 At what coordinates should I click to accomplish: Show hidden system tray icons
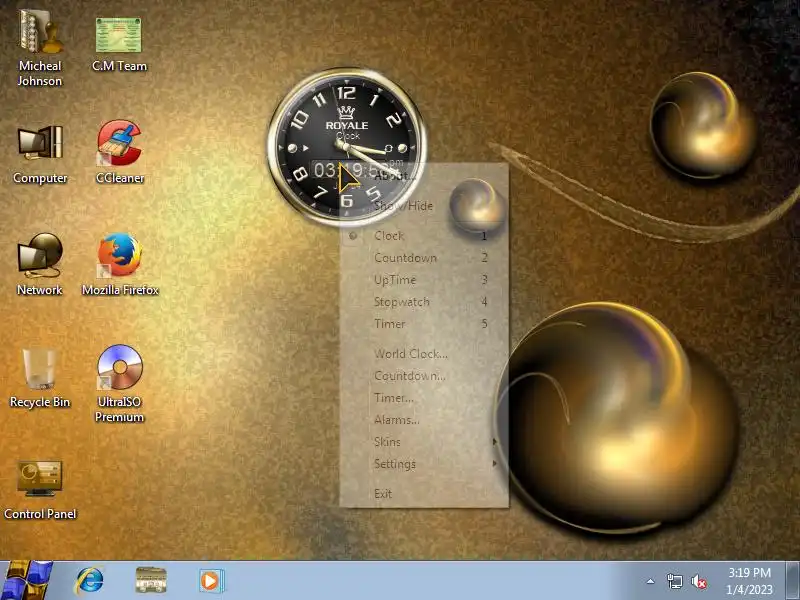pyautogui.click(x=651, y=581)
